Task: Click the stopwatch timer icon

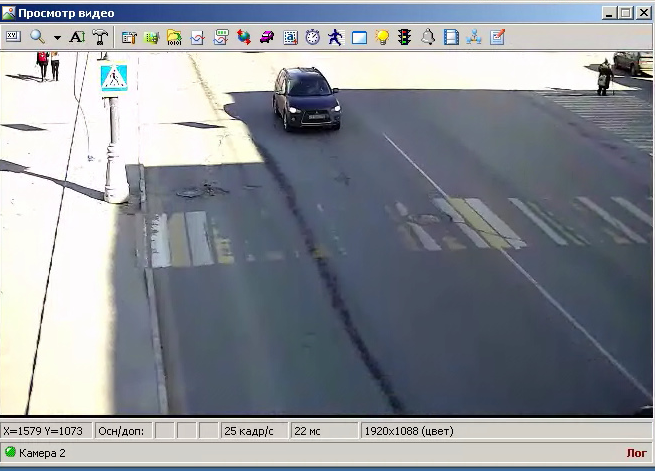Action: [x=313, y=37]
